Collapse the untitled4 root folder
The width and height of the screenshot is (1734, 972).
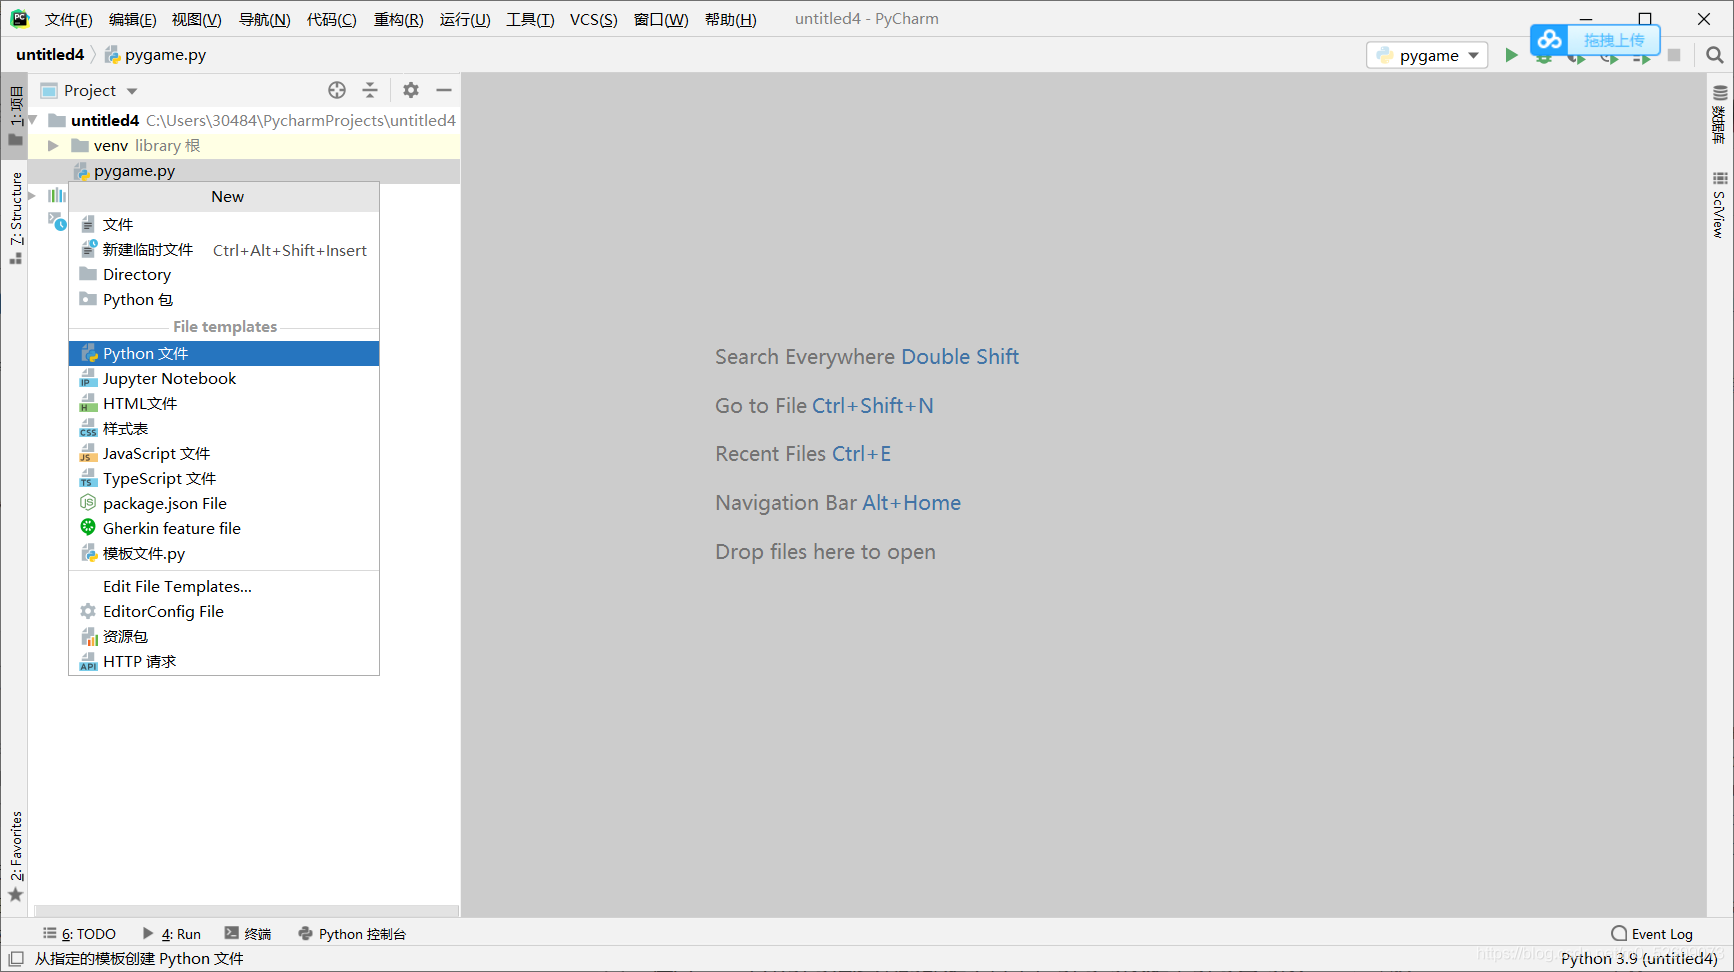33,120
